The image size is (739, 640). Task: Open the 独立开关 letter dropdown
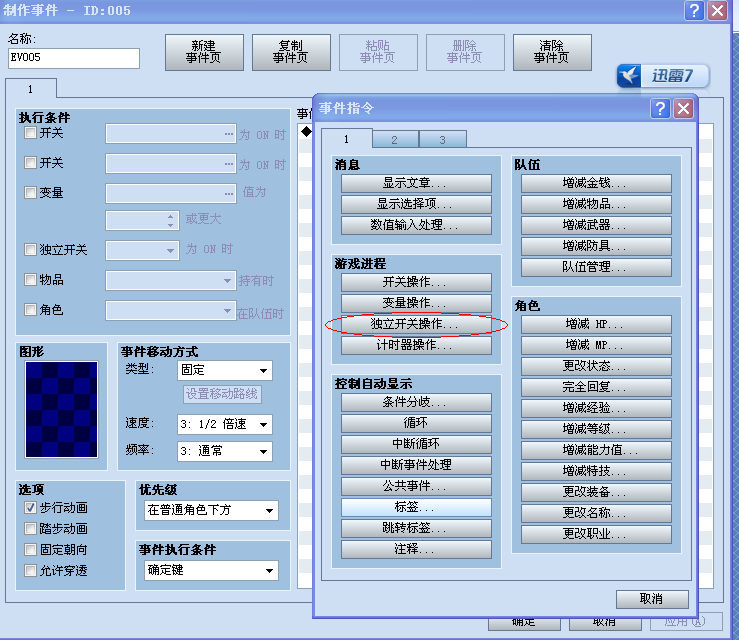tap(142, 250)
